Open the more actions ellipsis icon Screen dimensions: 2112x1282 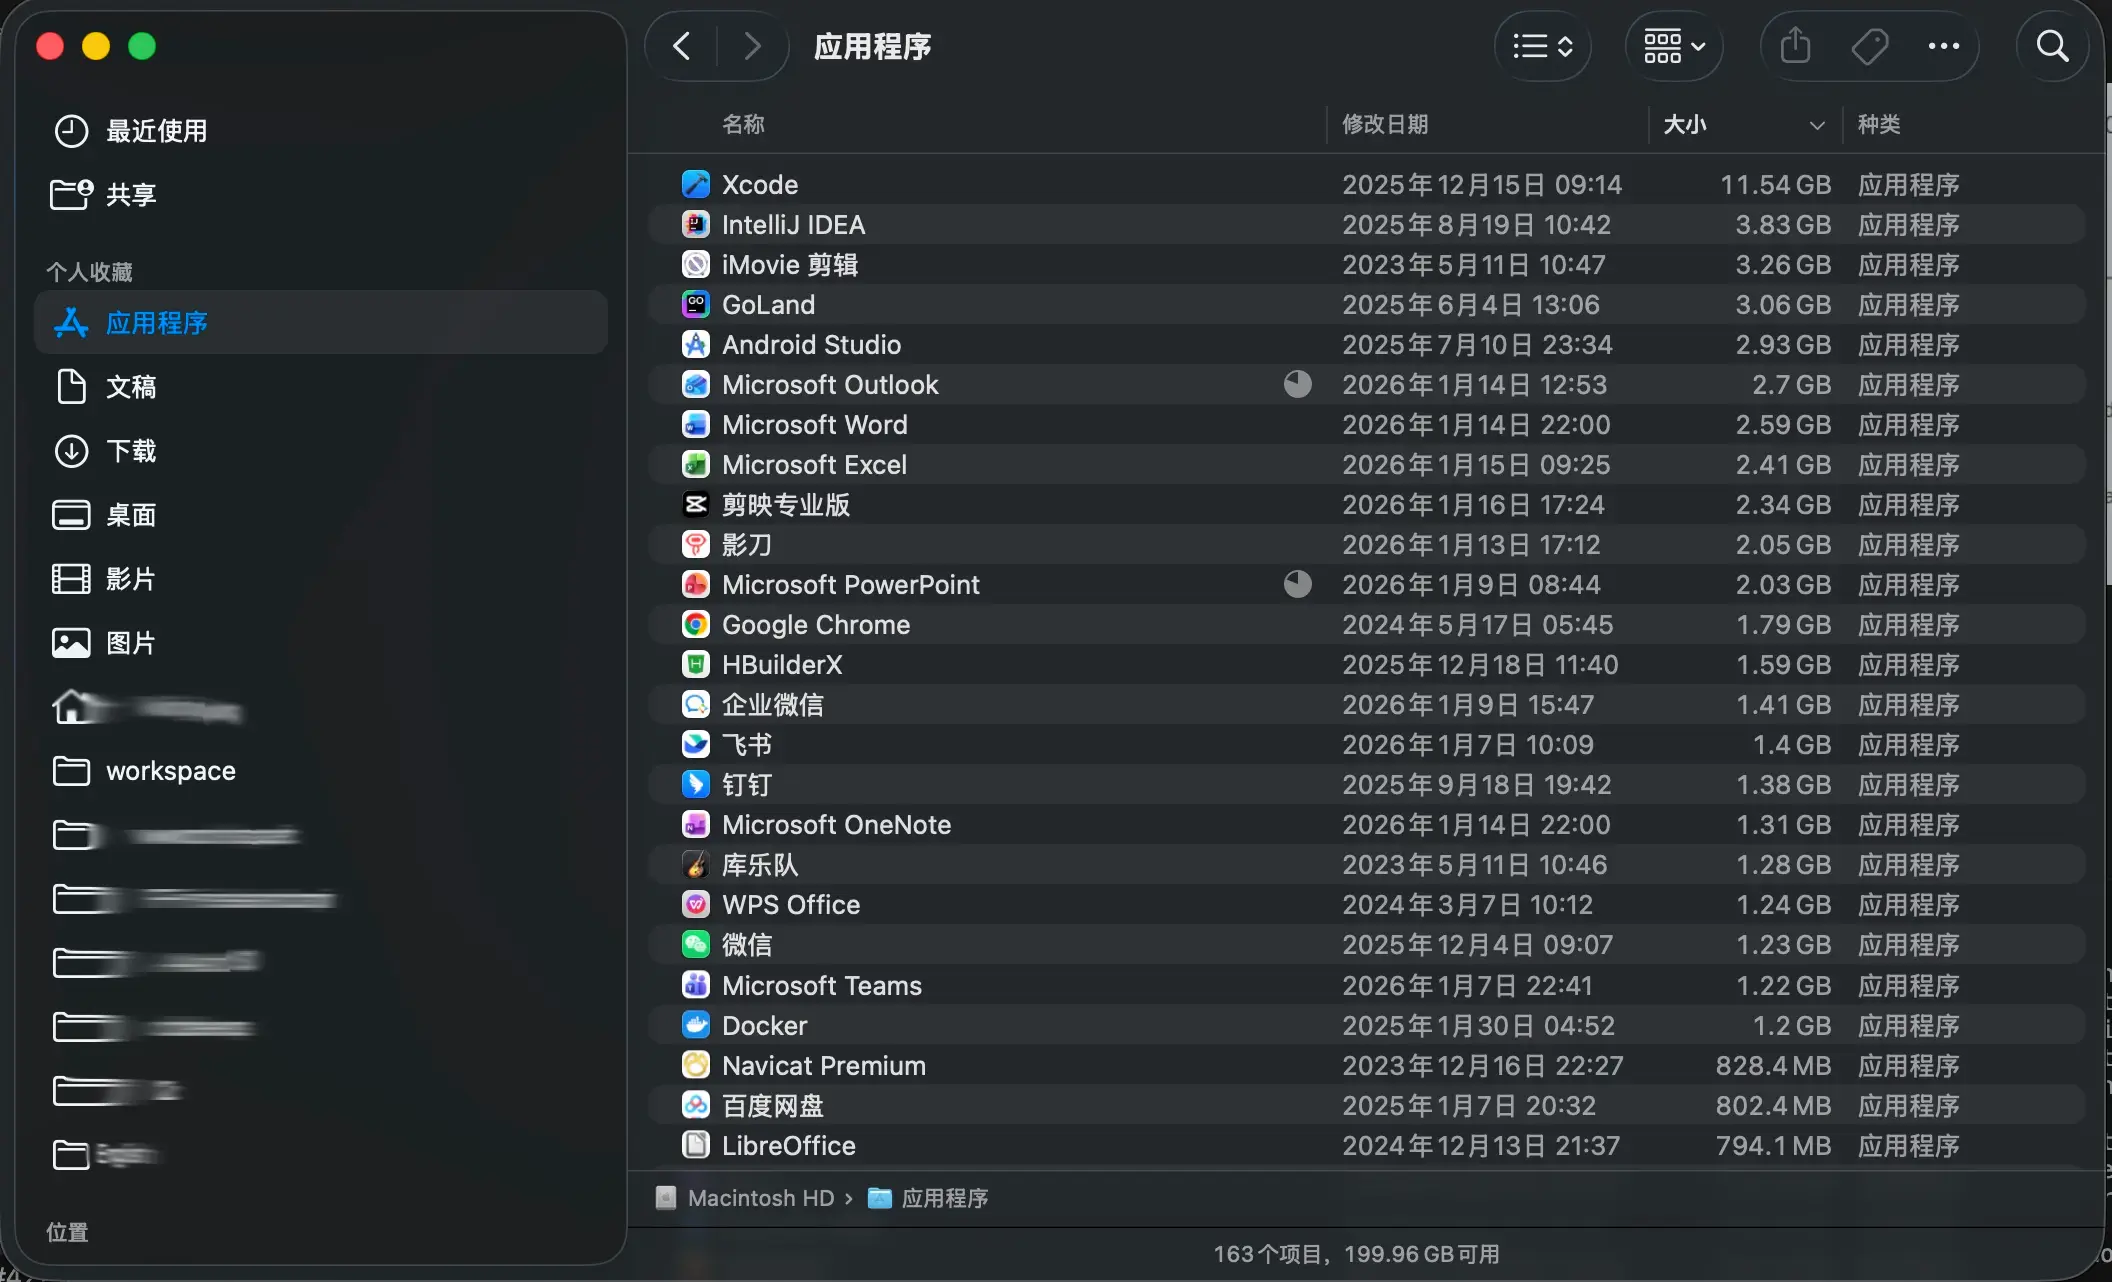(x=1944, y=46)
